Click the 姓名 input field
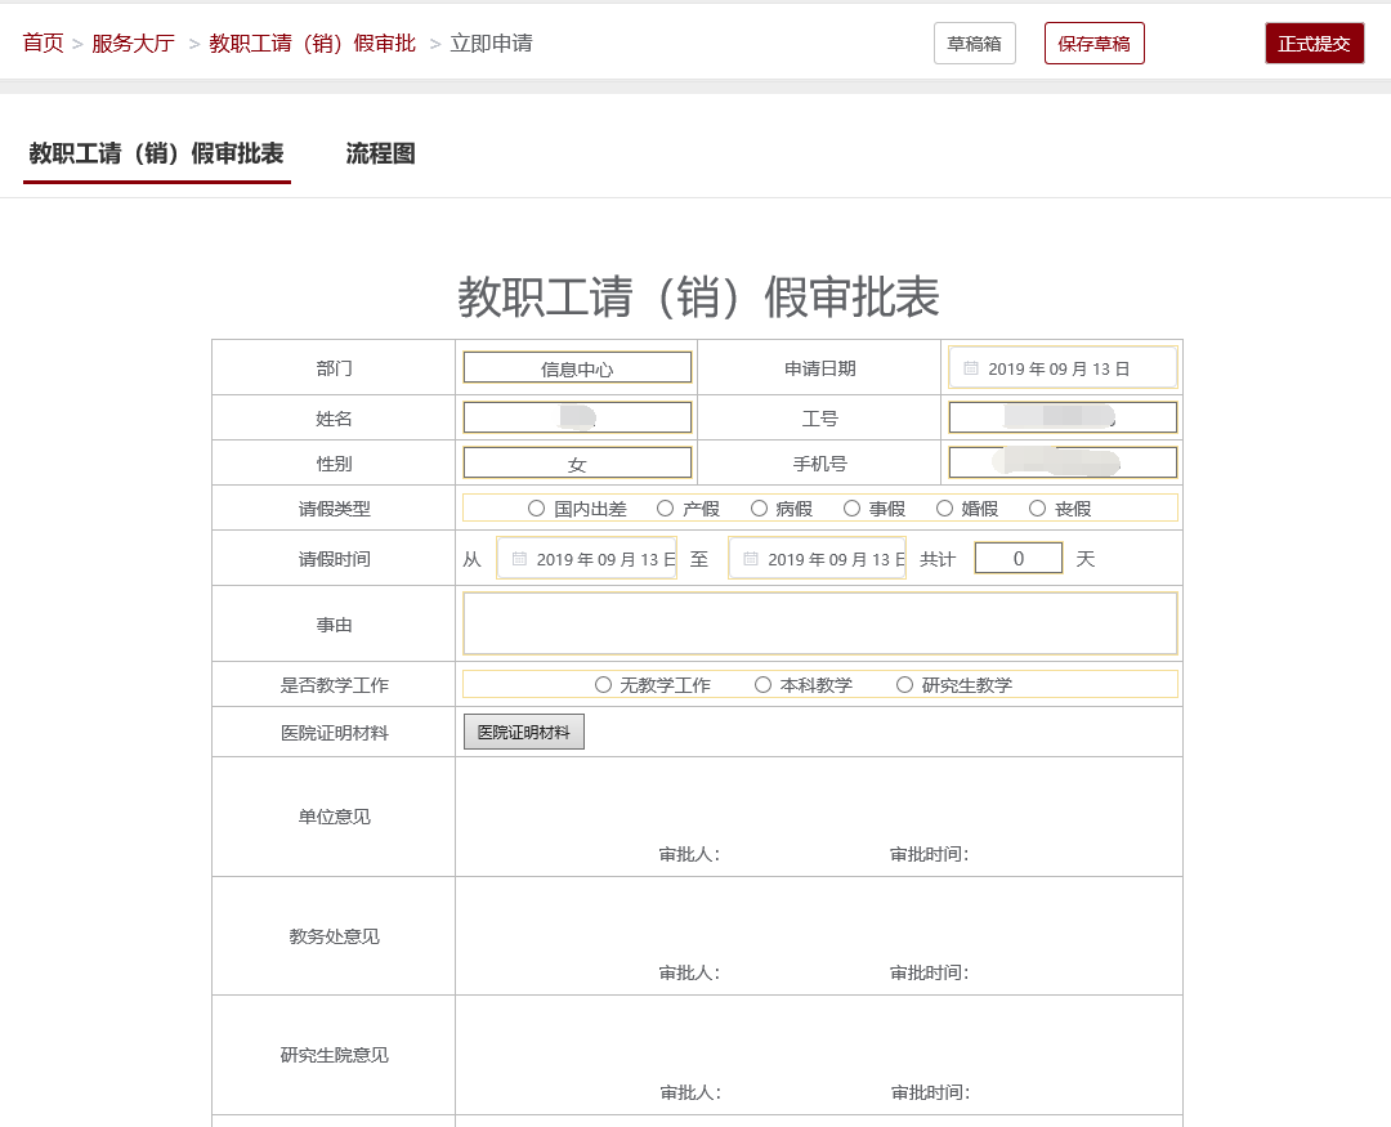Image resolution: width=1391 pixels, height=1127 pixels. (x=577, y=417)
